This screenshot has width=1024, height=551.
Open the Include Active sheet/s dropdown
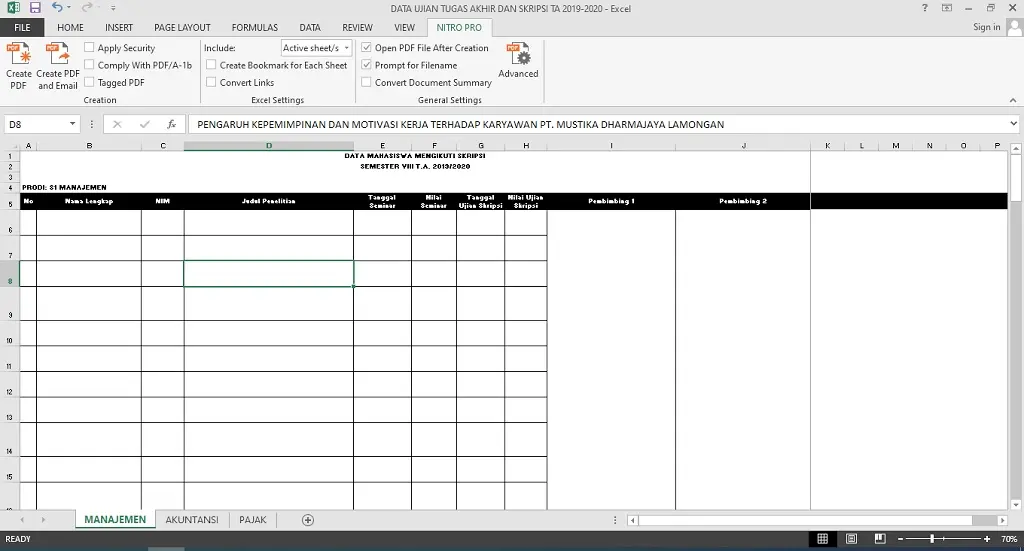(x=317, y=48)
